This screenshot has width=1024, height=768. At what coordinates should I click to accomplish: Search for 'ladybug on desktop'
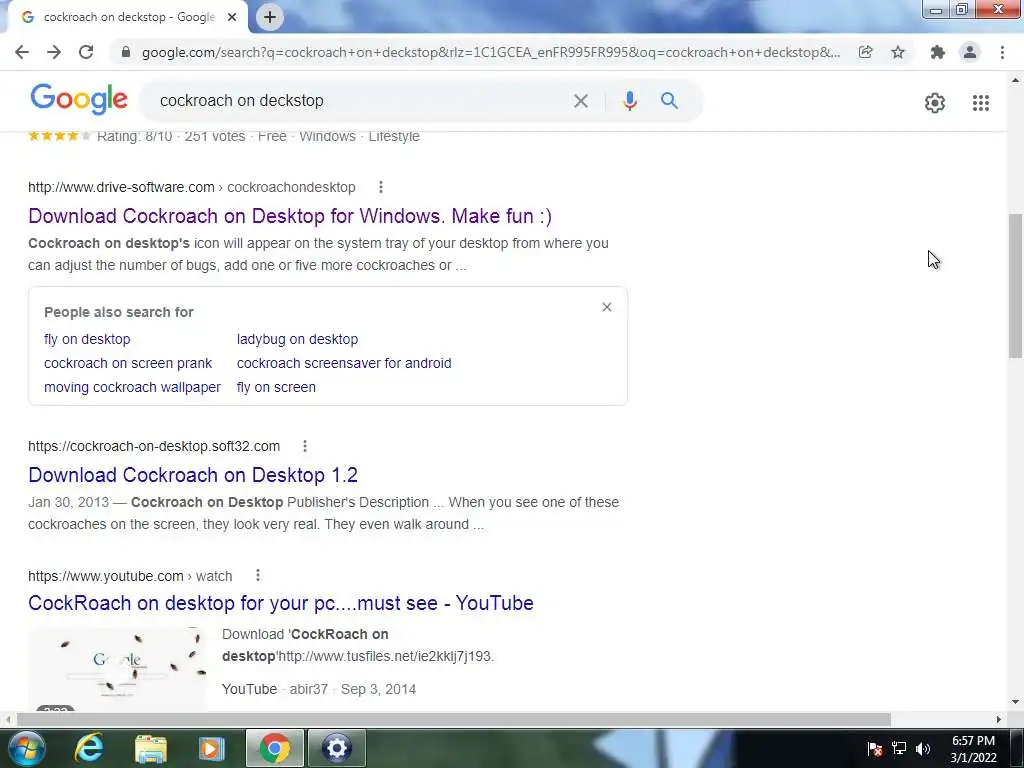coord(297,339)
